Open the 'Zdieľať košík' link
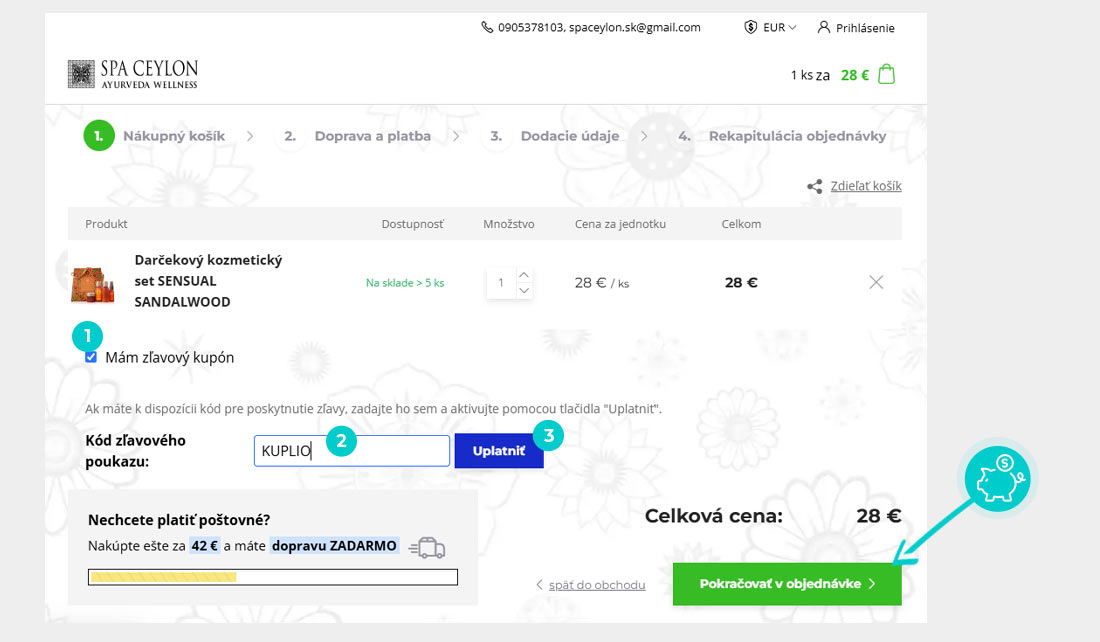The width and height of the screenshot is (1100, 642). pyautogui.click(x=866, y=186)
